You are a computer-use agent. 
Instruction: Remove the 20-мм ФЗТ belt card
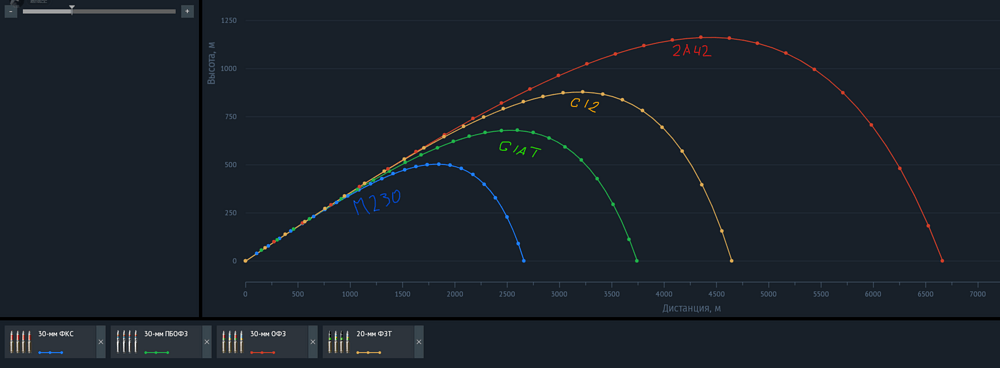[419, 342]
